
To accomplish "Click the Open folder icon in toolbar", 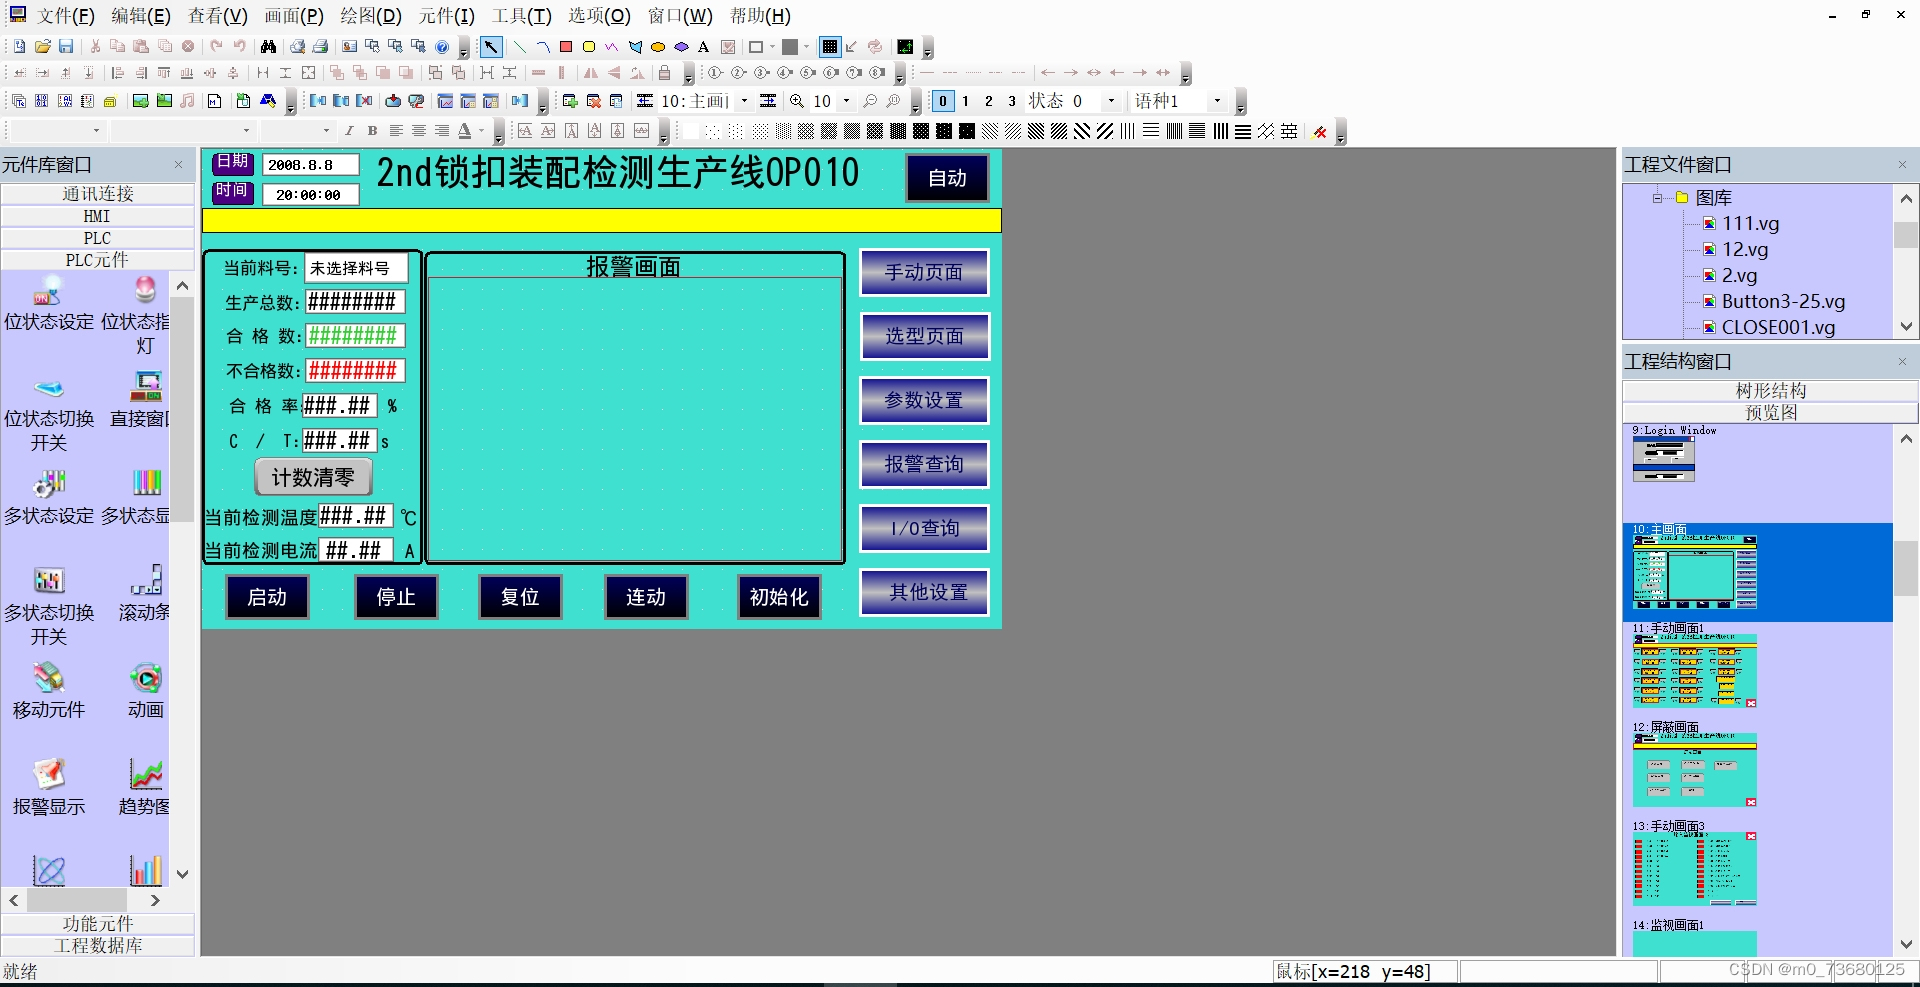I will [x=43, y=47].
